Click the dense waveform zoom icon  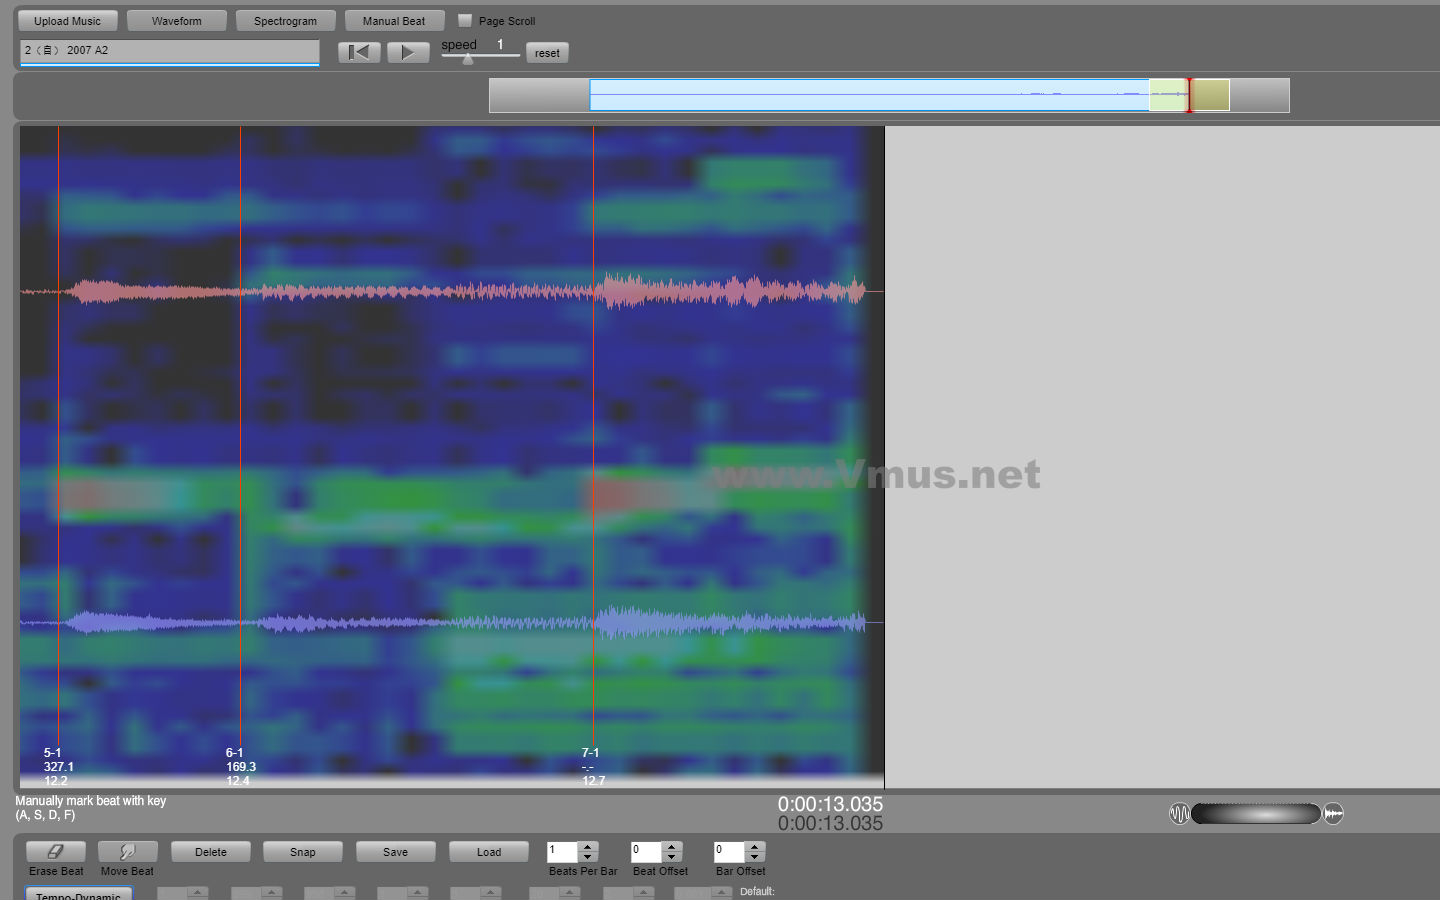1333,814
